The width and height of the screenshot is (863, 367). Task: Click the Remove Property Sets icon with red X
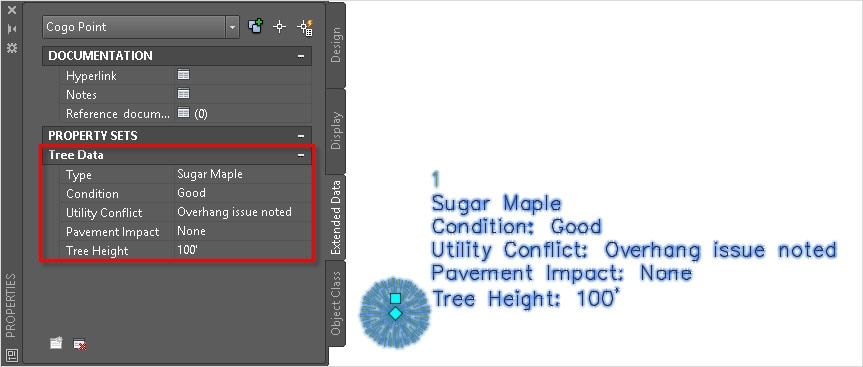tap(80, 344)
